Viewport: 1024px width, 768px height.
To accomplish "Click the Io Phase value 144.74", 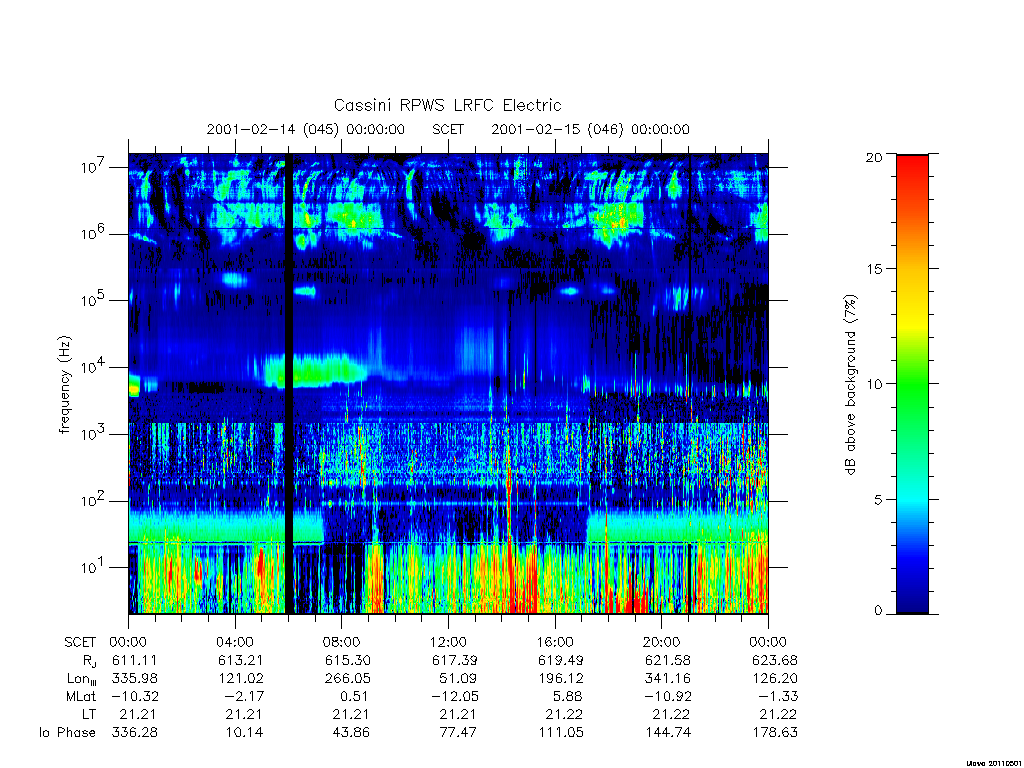I will tap(667, 733).
